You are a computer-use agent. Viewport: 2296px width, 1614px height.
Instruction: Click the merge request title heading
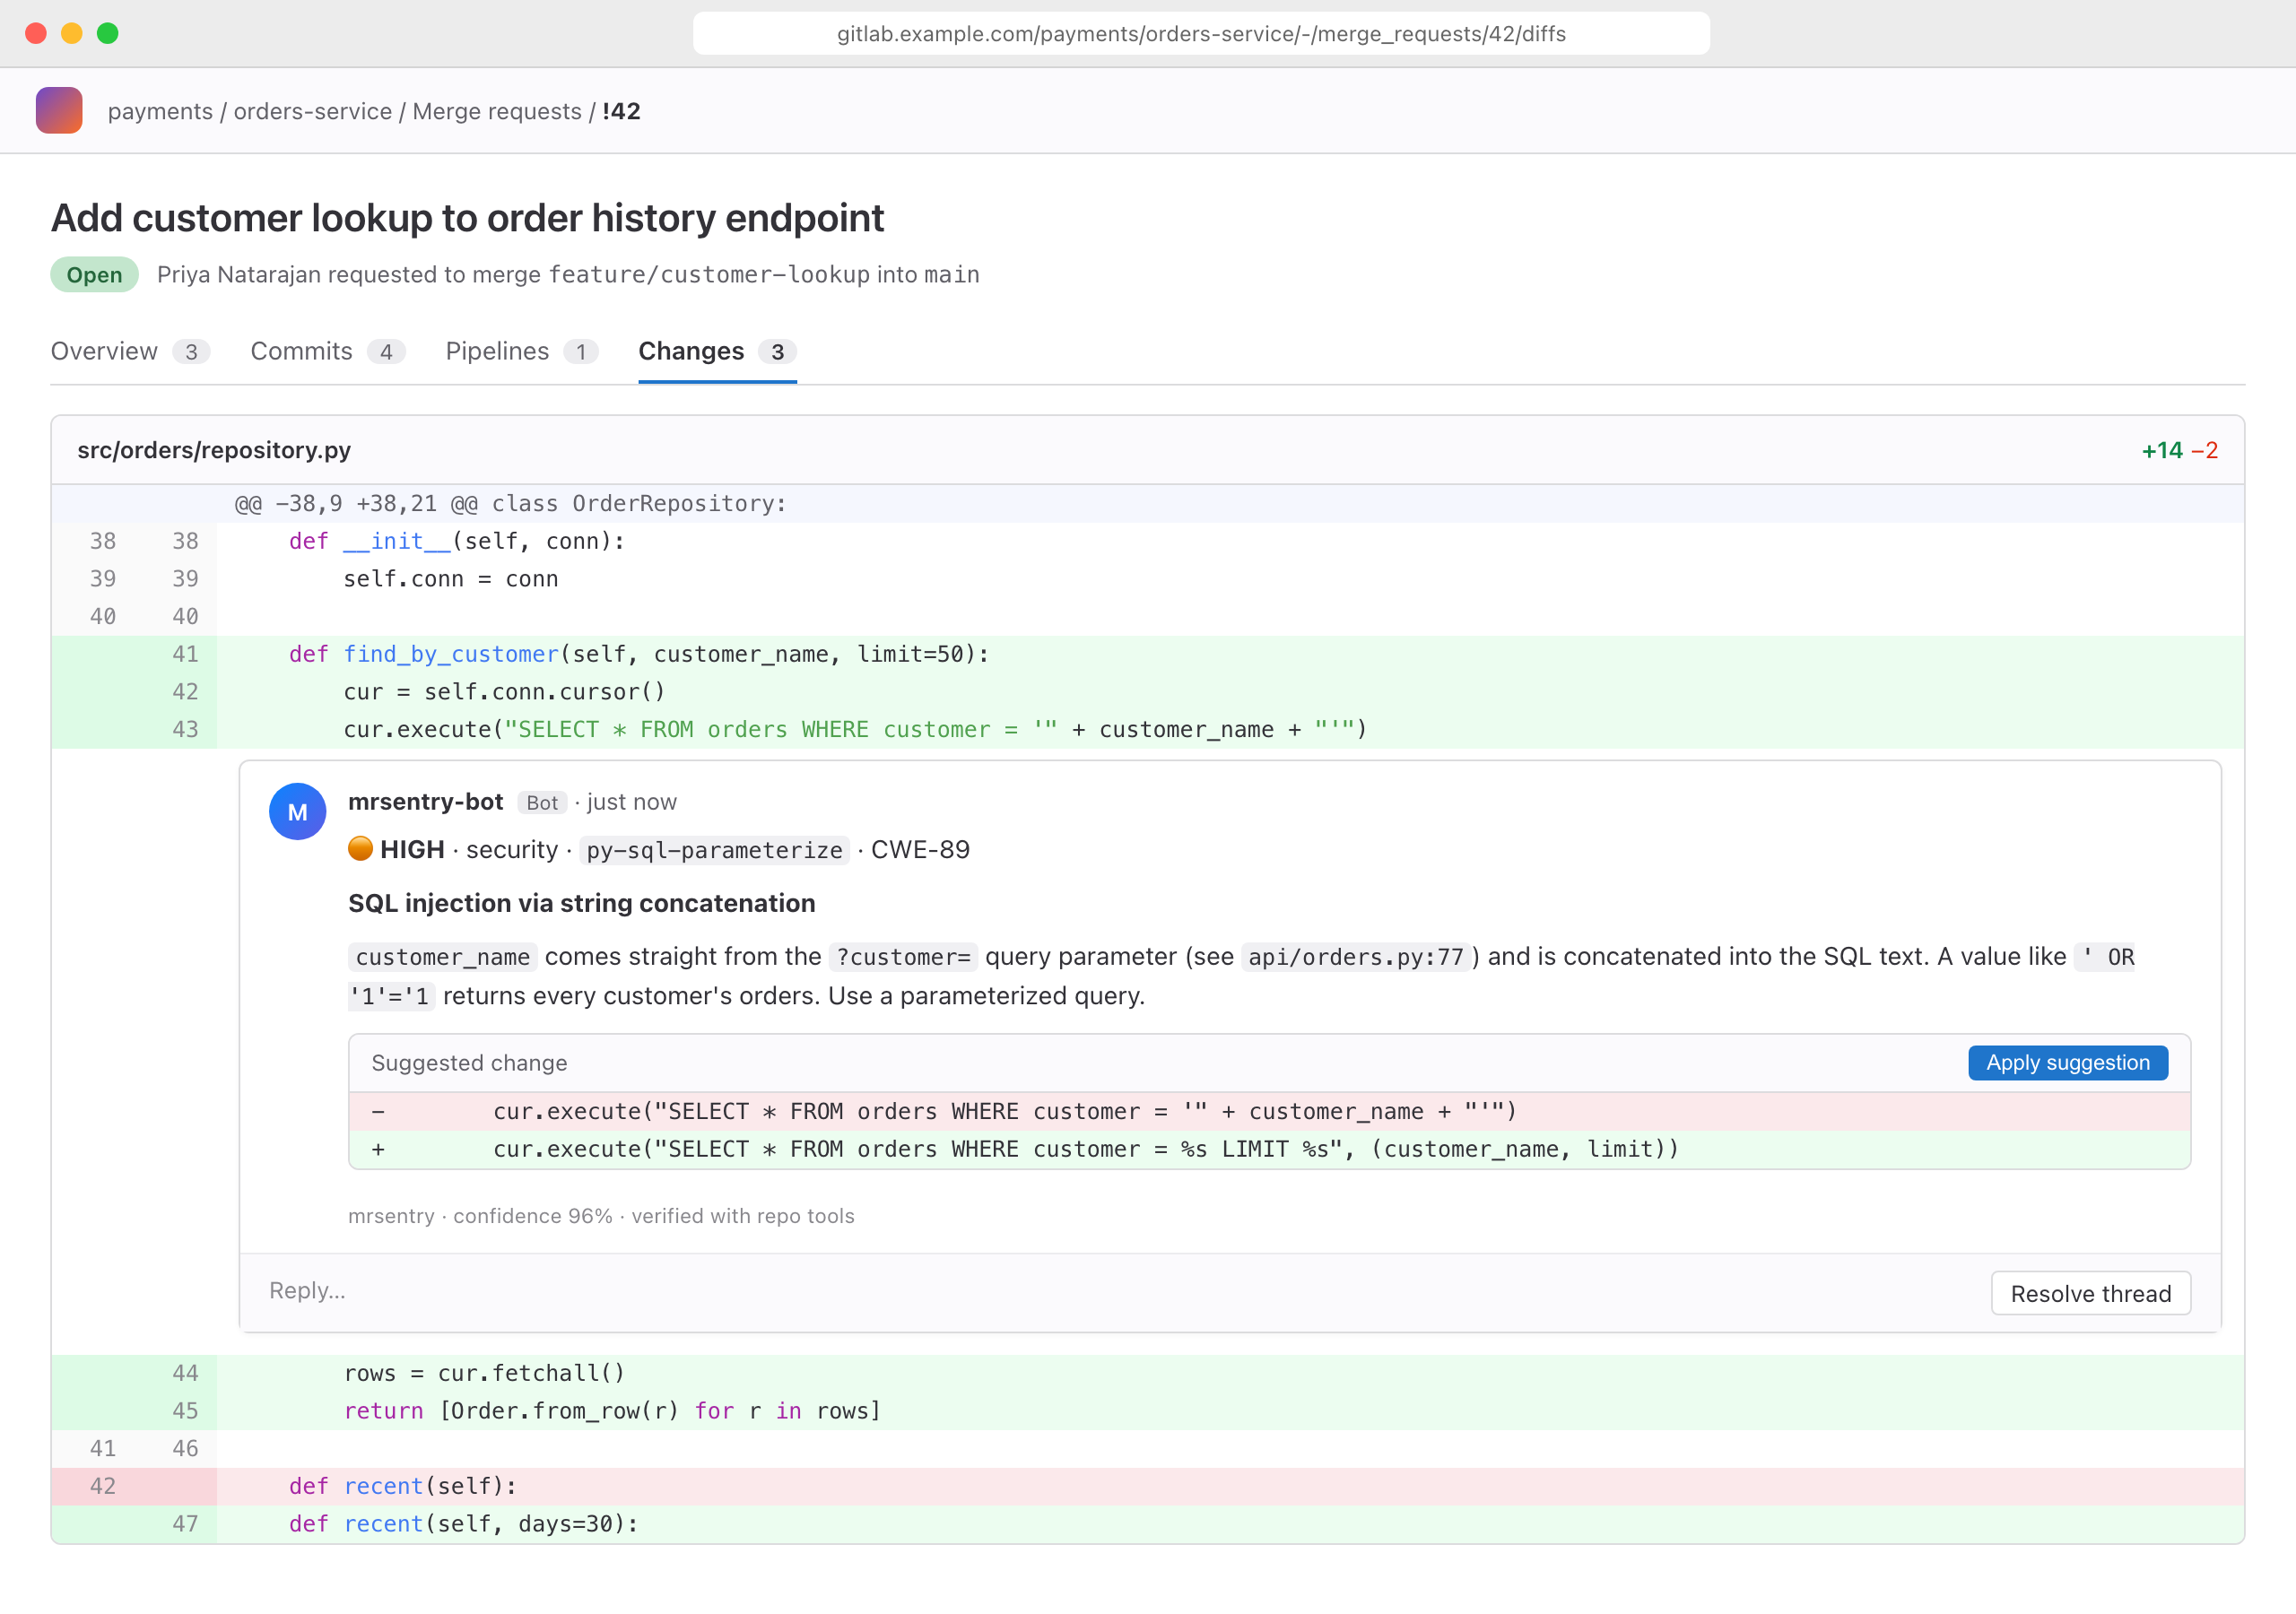[x=467, y=218]
